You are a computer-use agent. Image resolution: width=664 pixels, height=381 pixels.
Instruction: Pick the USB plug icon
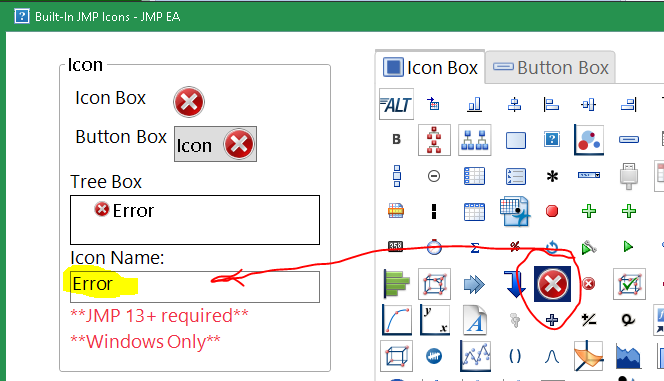[x=629, y=176]
